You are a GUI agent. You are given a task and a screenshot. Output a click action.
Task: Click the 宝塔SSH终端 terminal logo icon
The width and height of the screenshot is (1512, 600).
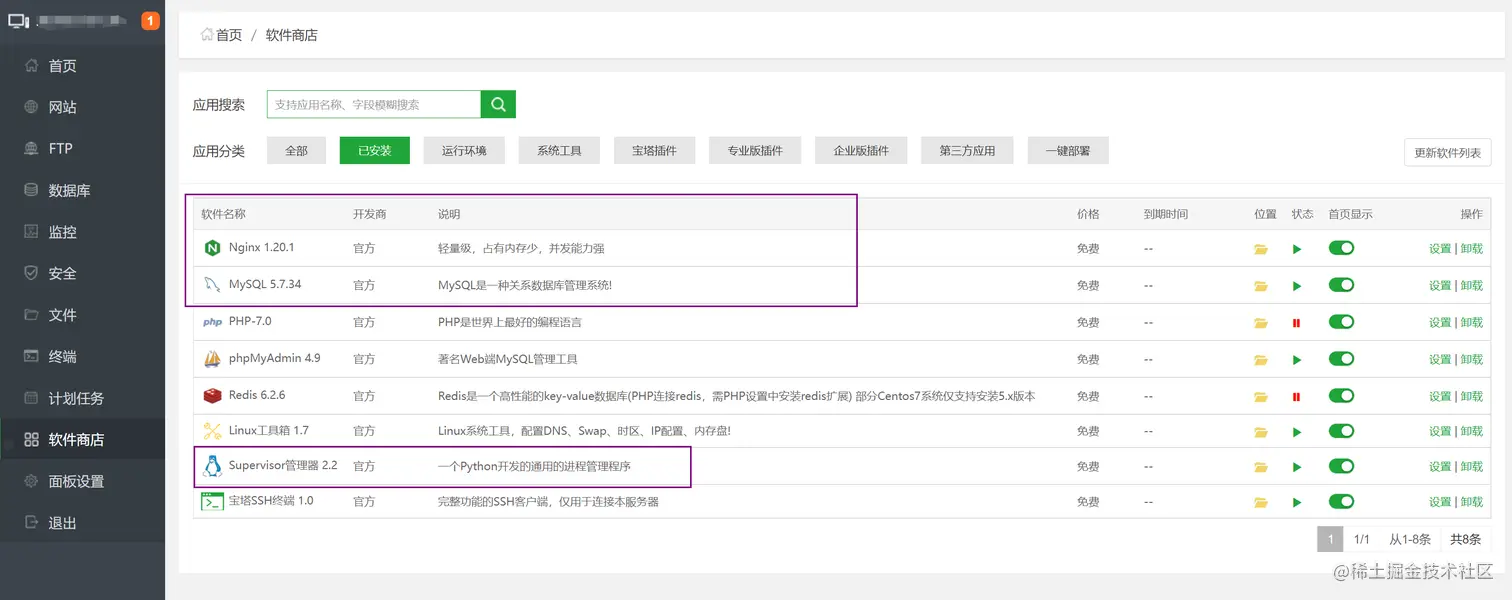point(212,501)
